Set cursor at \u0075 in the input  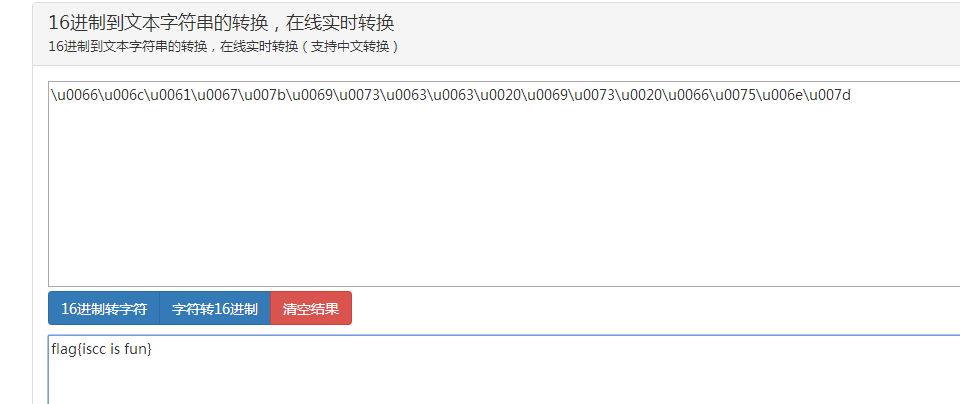point(734,95)
